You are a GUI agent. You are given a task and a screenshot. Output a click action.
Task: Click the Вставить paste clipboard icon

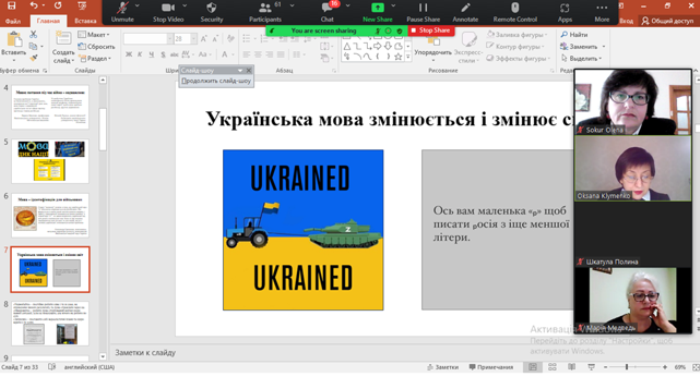(x=14, y=40)
